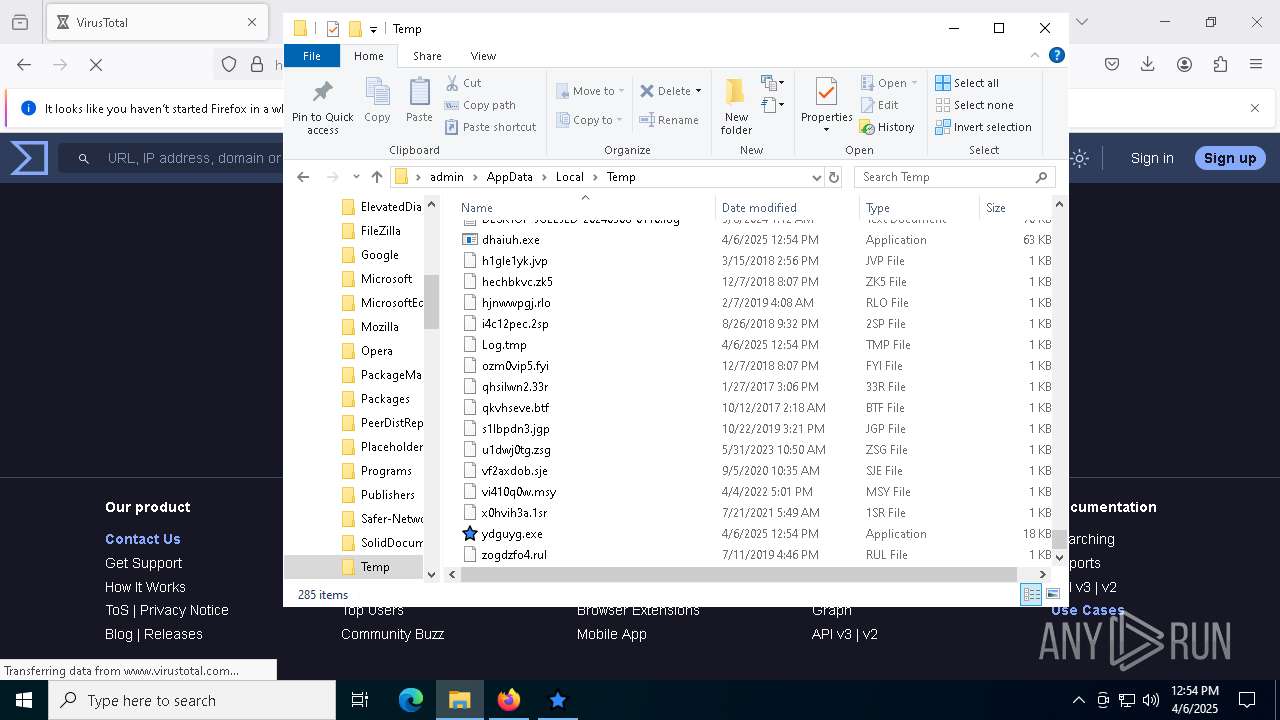Viewport: 1280px width, 720px height.
Task: Open Quick Access Toolbar customize dropdown
Action: click(373, 29)
